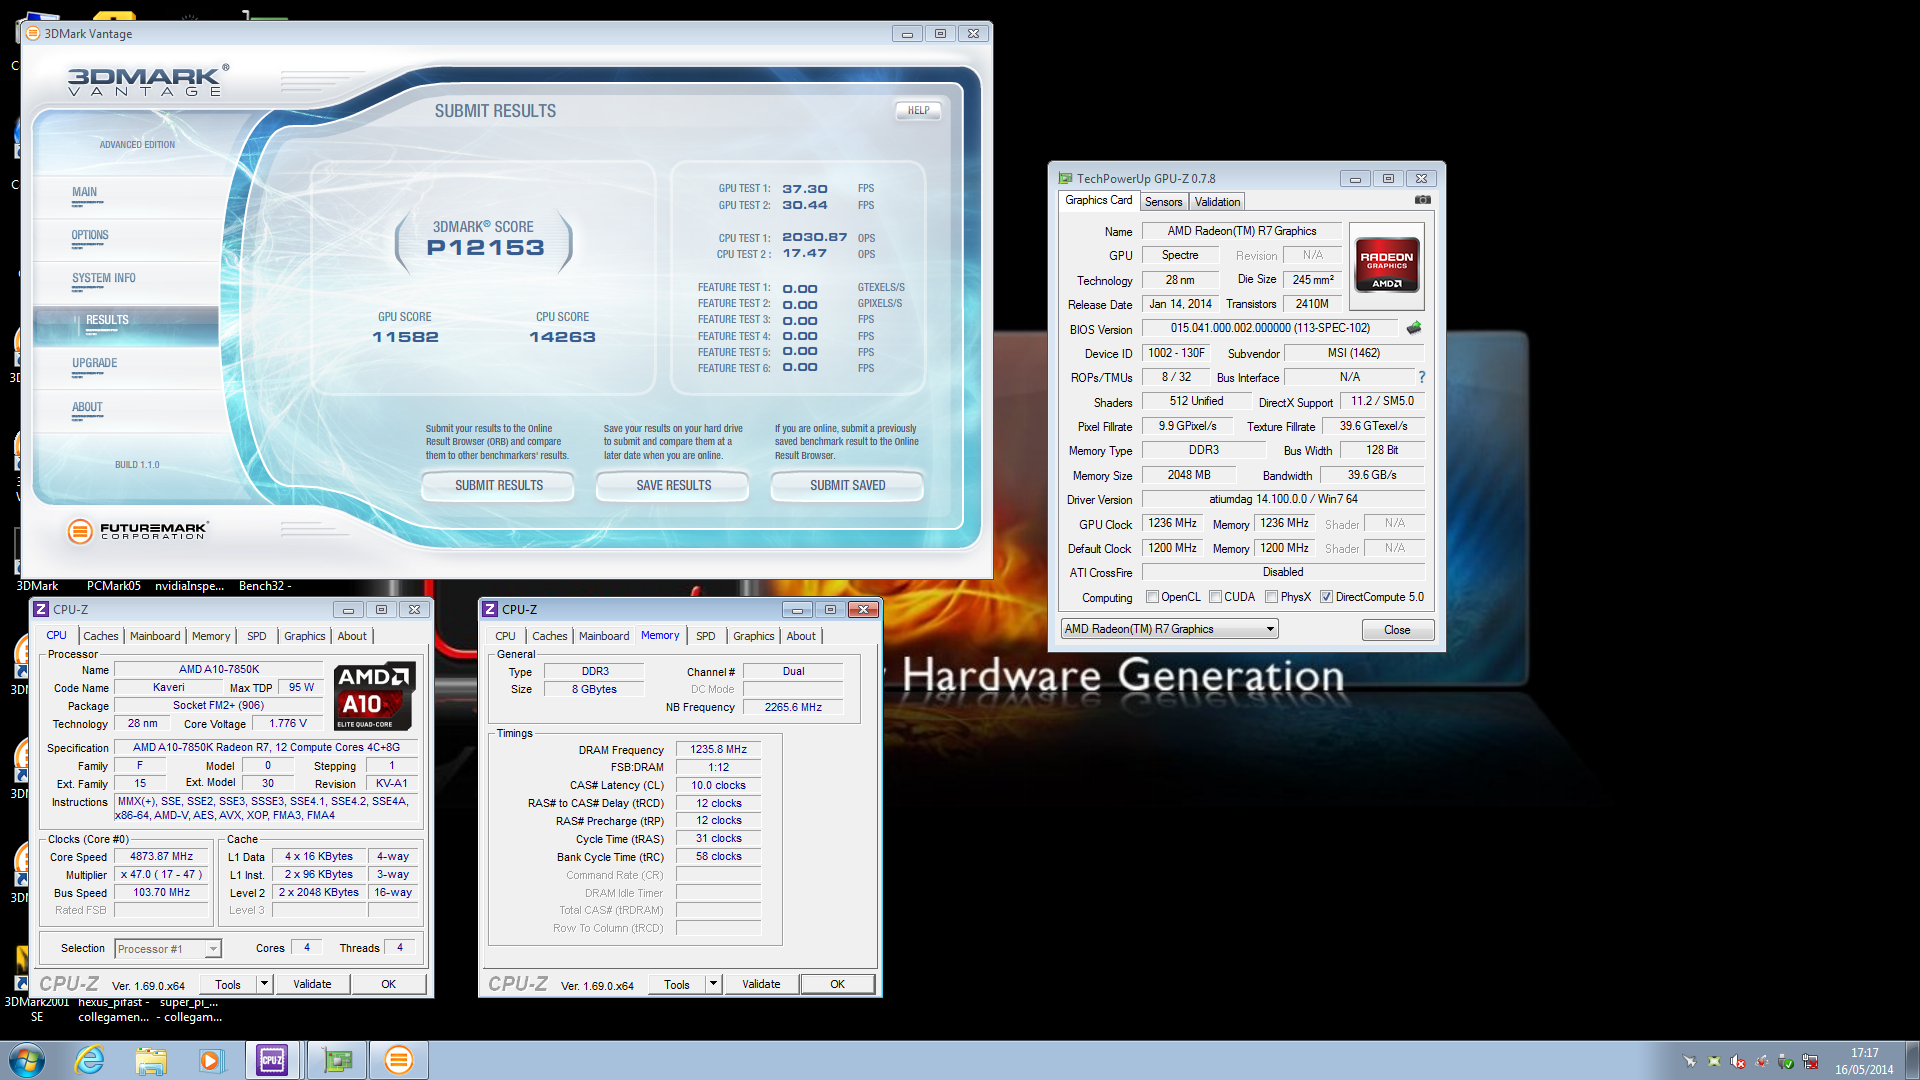This screenshot has height=1080, width=1920.
Task: Open About tab in left CPU-Z window
Action: pyautogui.click(x=352, y=636)
